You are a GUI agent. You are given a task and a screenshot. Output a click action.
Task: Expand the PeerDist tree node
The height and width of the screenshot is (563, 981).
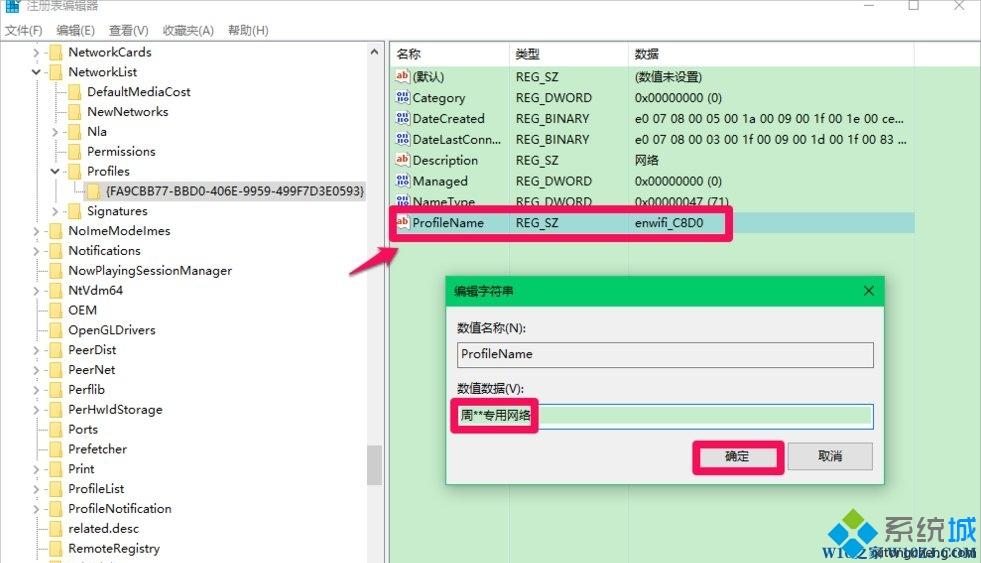click(x=36, y=350)
